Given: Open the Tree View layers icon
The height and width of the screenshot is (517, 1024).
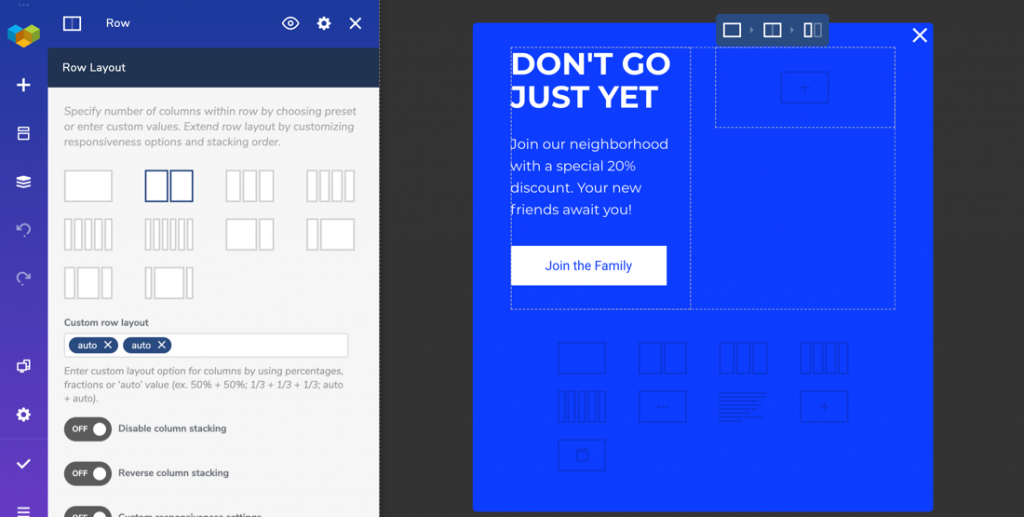Looking at the screenshot, I should click(24, 181).
